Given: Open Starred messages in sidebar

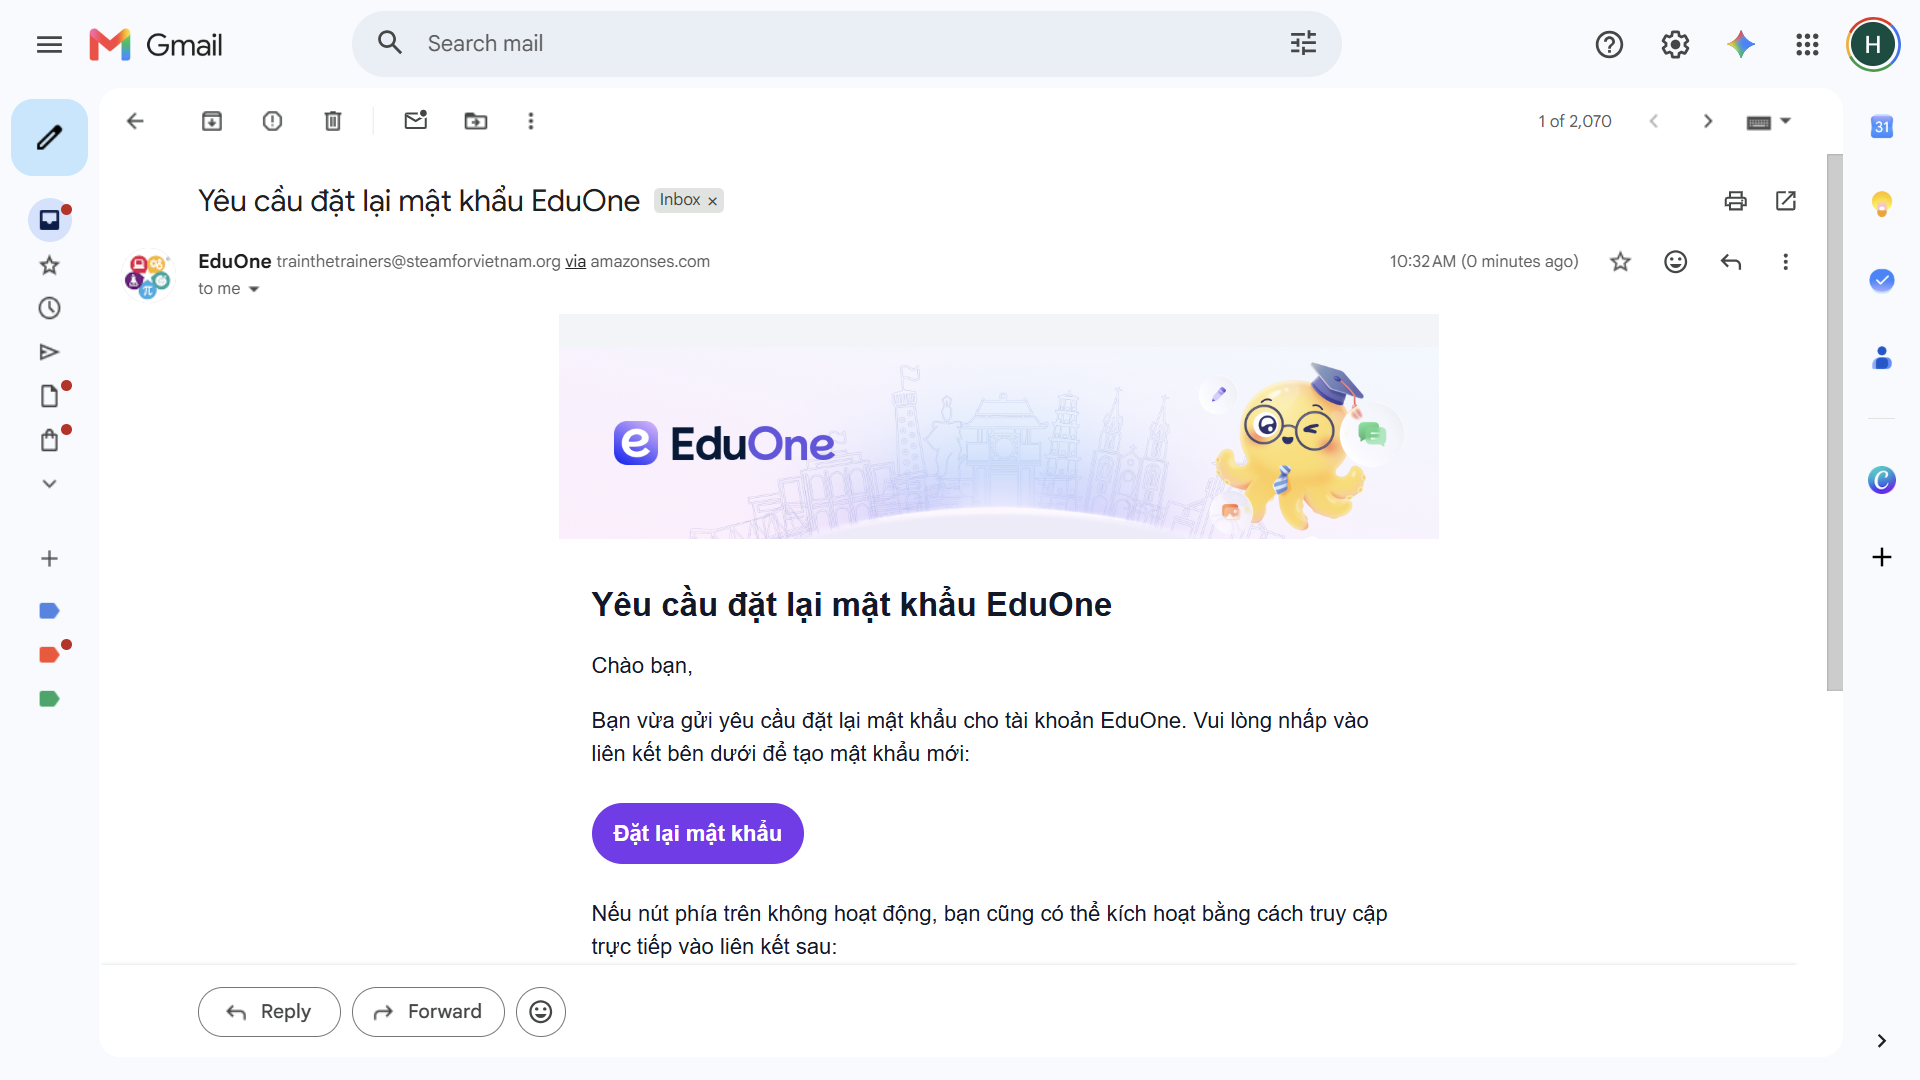Looking at the screenshot, I should [x=49, y=265].
